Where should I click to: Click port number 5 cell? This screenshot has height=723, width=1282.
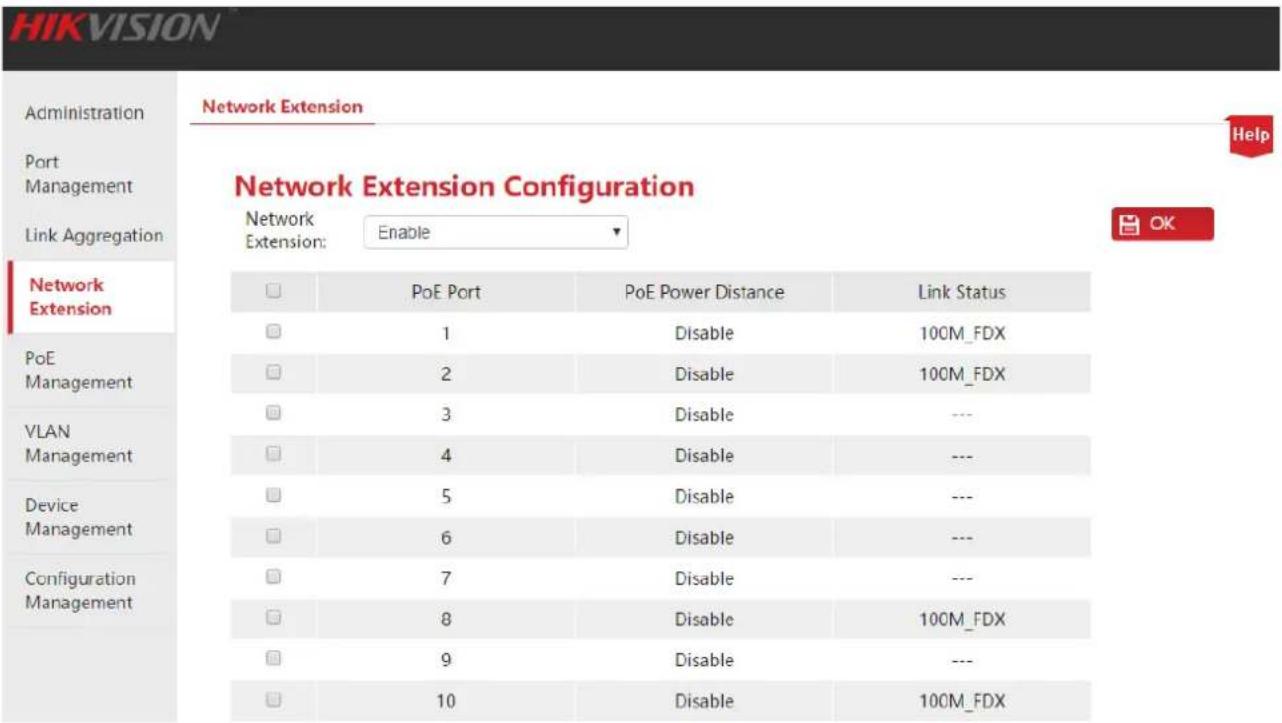[x=447, y=497]
